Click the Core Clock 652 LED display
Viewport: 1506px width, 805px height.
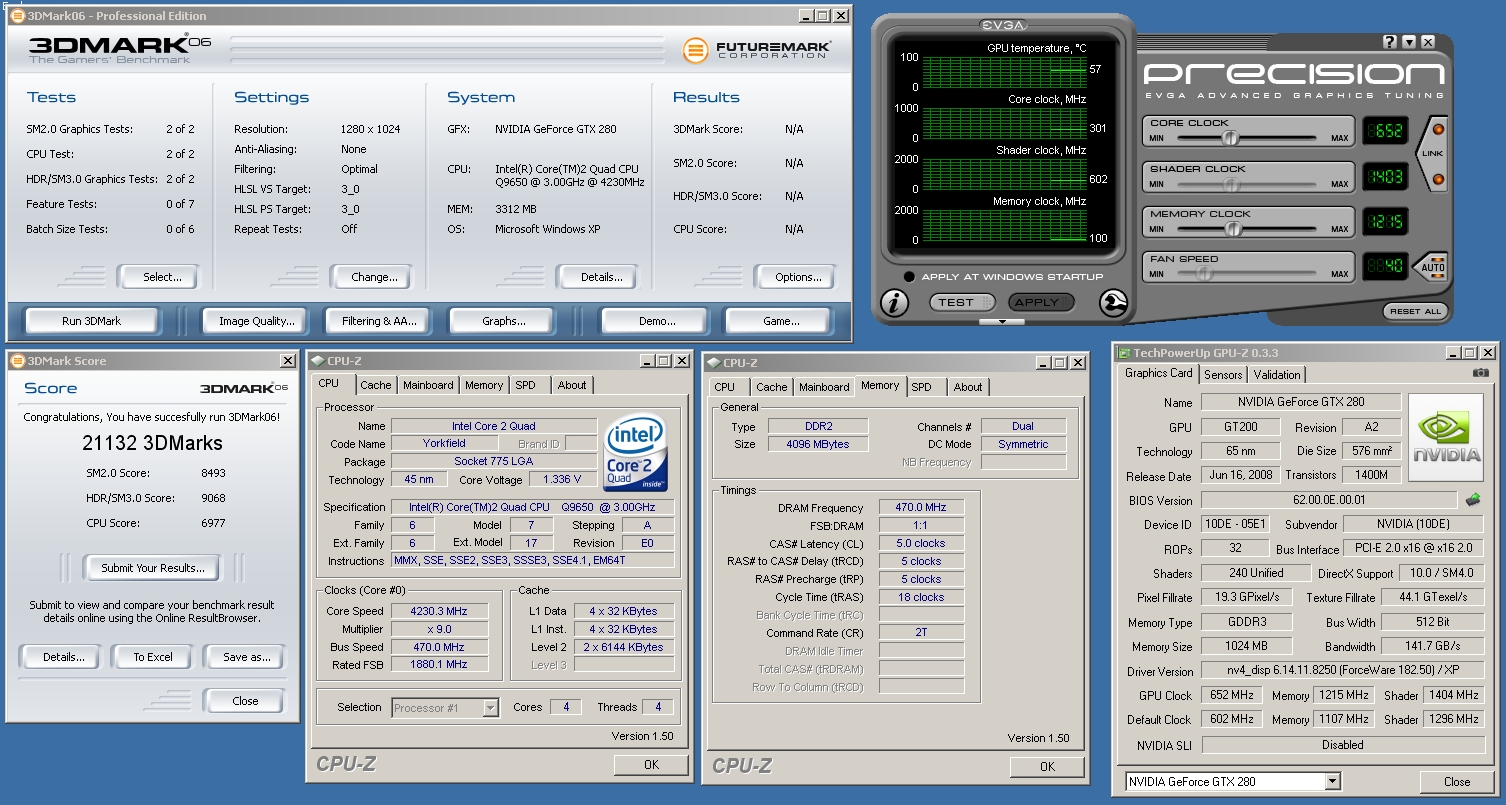1385,131
